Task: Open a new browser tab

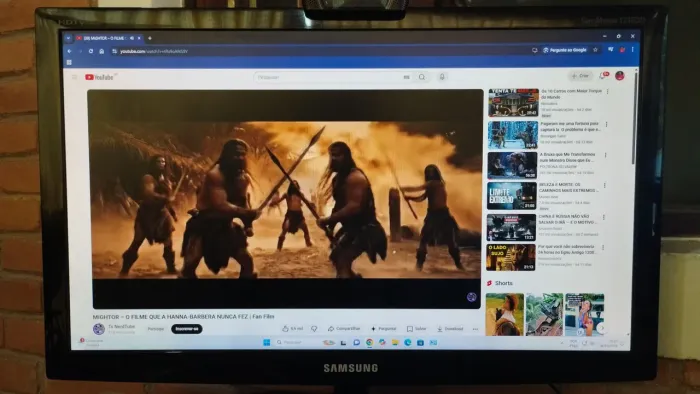Action: (x=150, y=38)
